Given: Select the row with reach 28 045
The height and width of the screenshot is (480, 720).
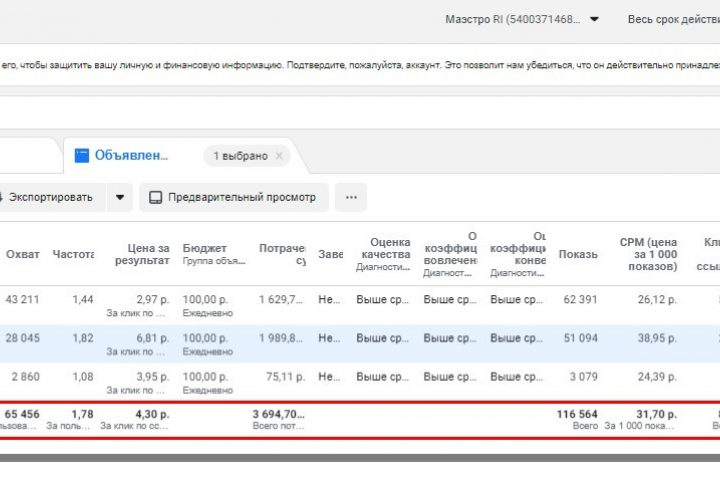Looking at the screenshot, I should point(360,344).
